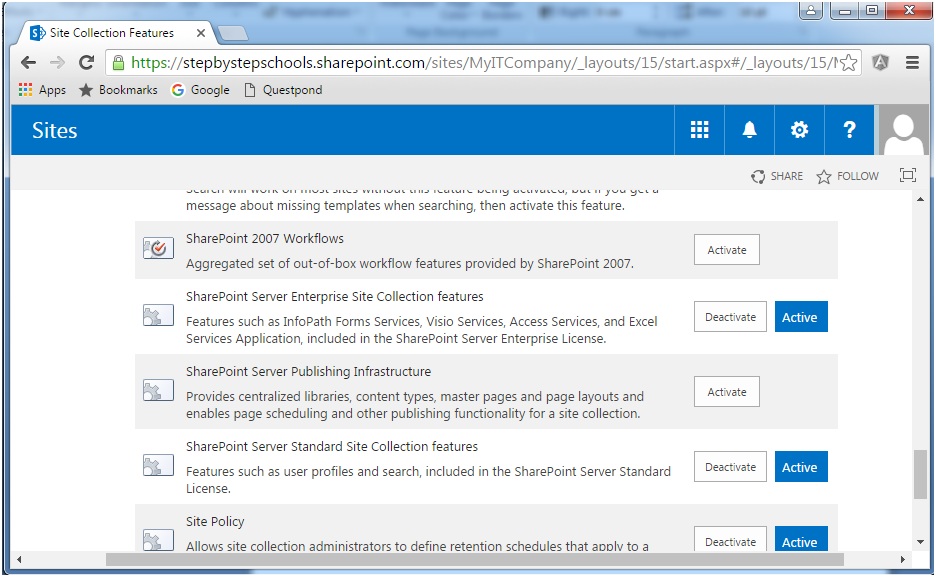936x577 pixels.
Task: Click the Sites header link
Action: pos(54,131)
